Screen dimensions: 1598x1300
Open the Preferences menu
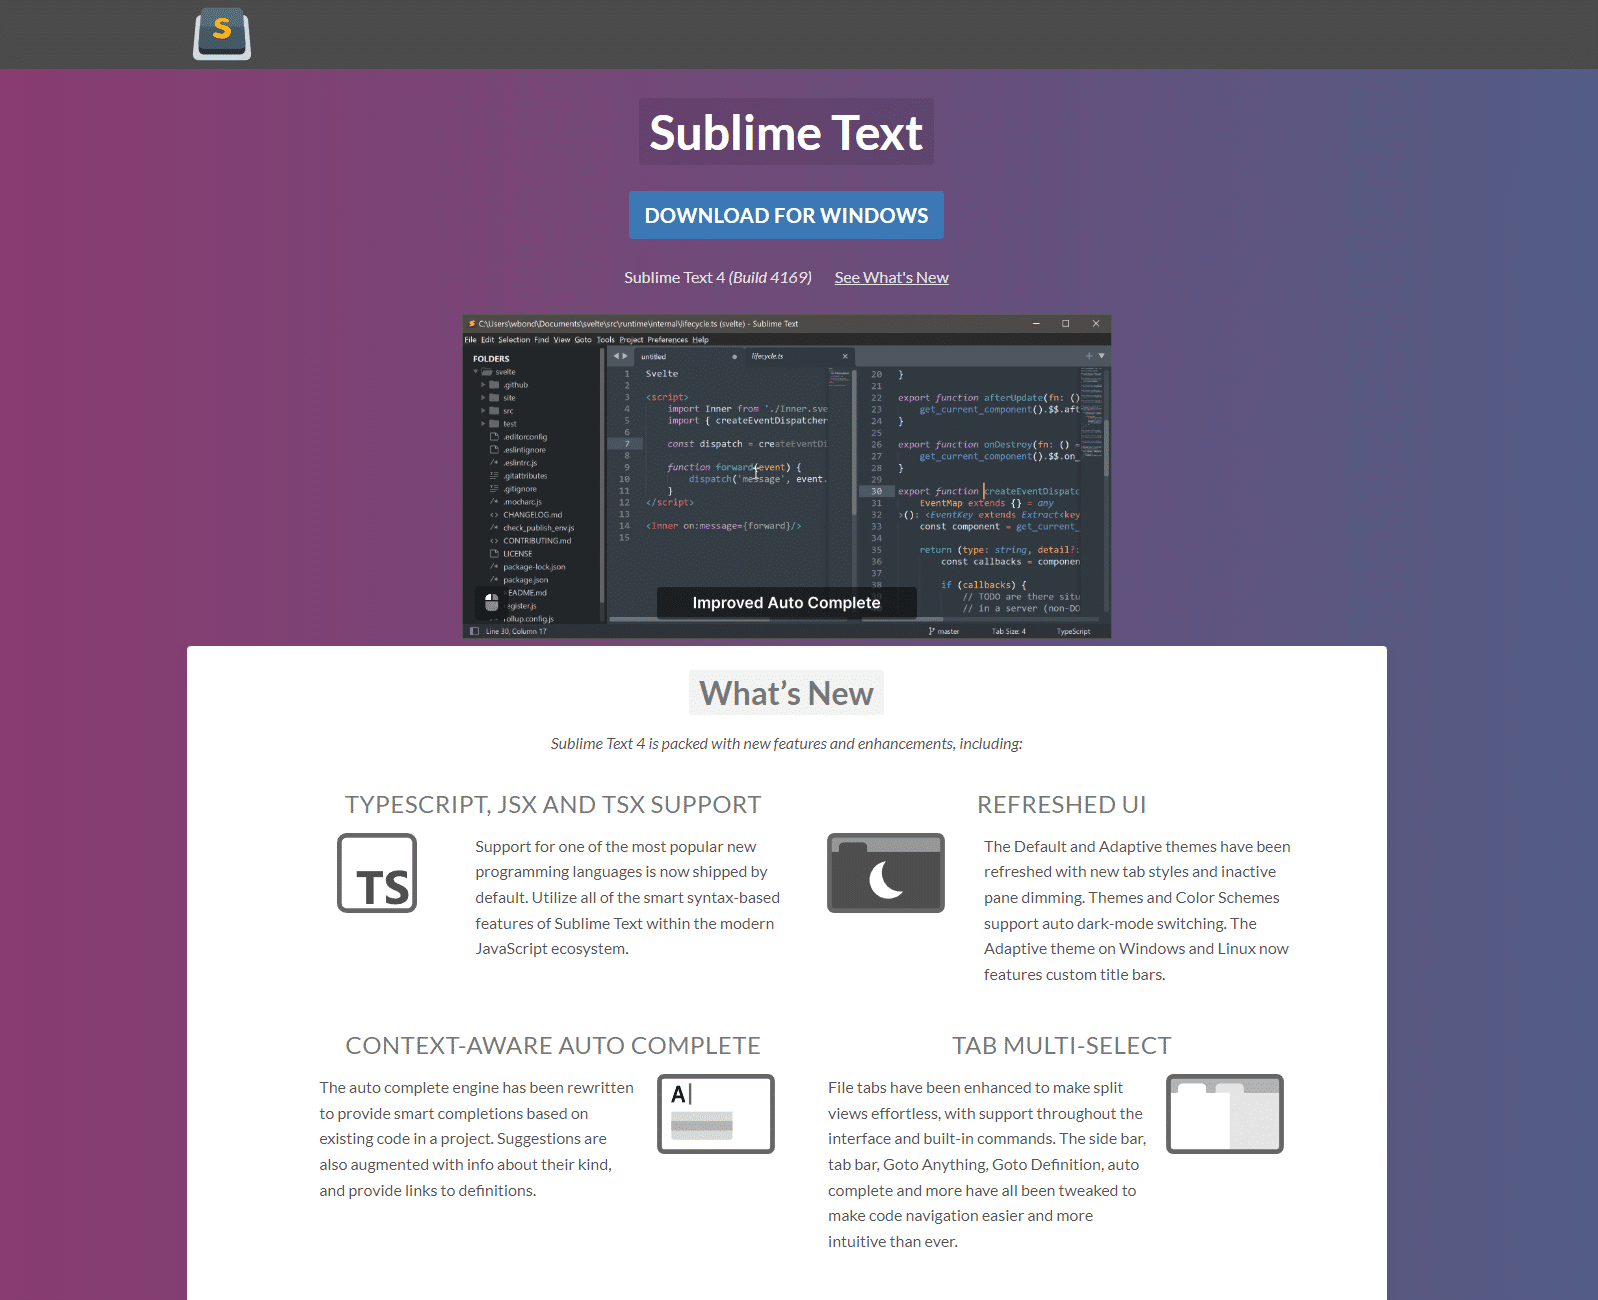[668, 340]
